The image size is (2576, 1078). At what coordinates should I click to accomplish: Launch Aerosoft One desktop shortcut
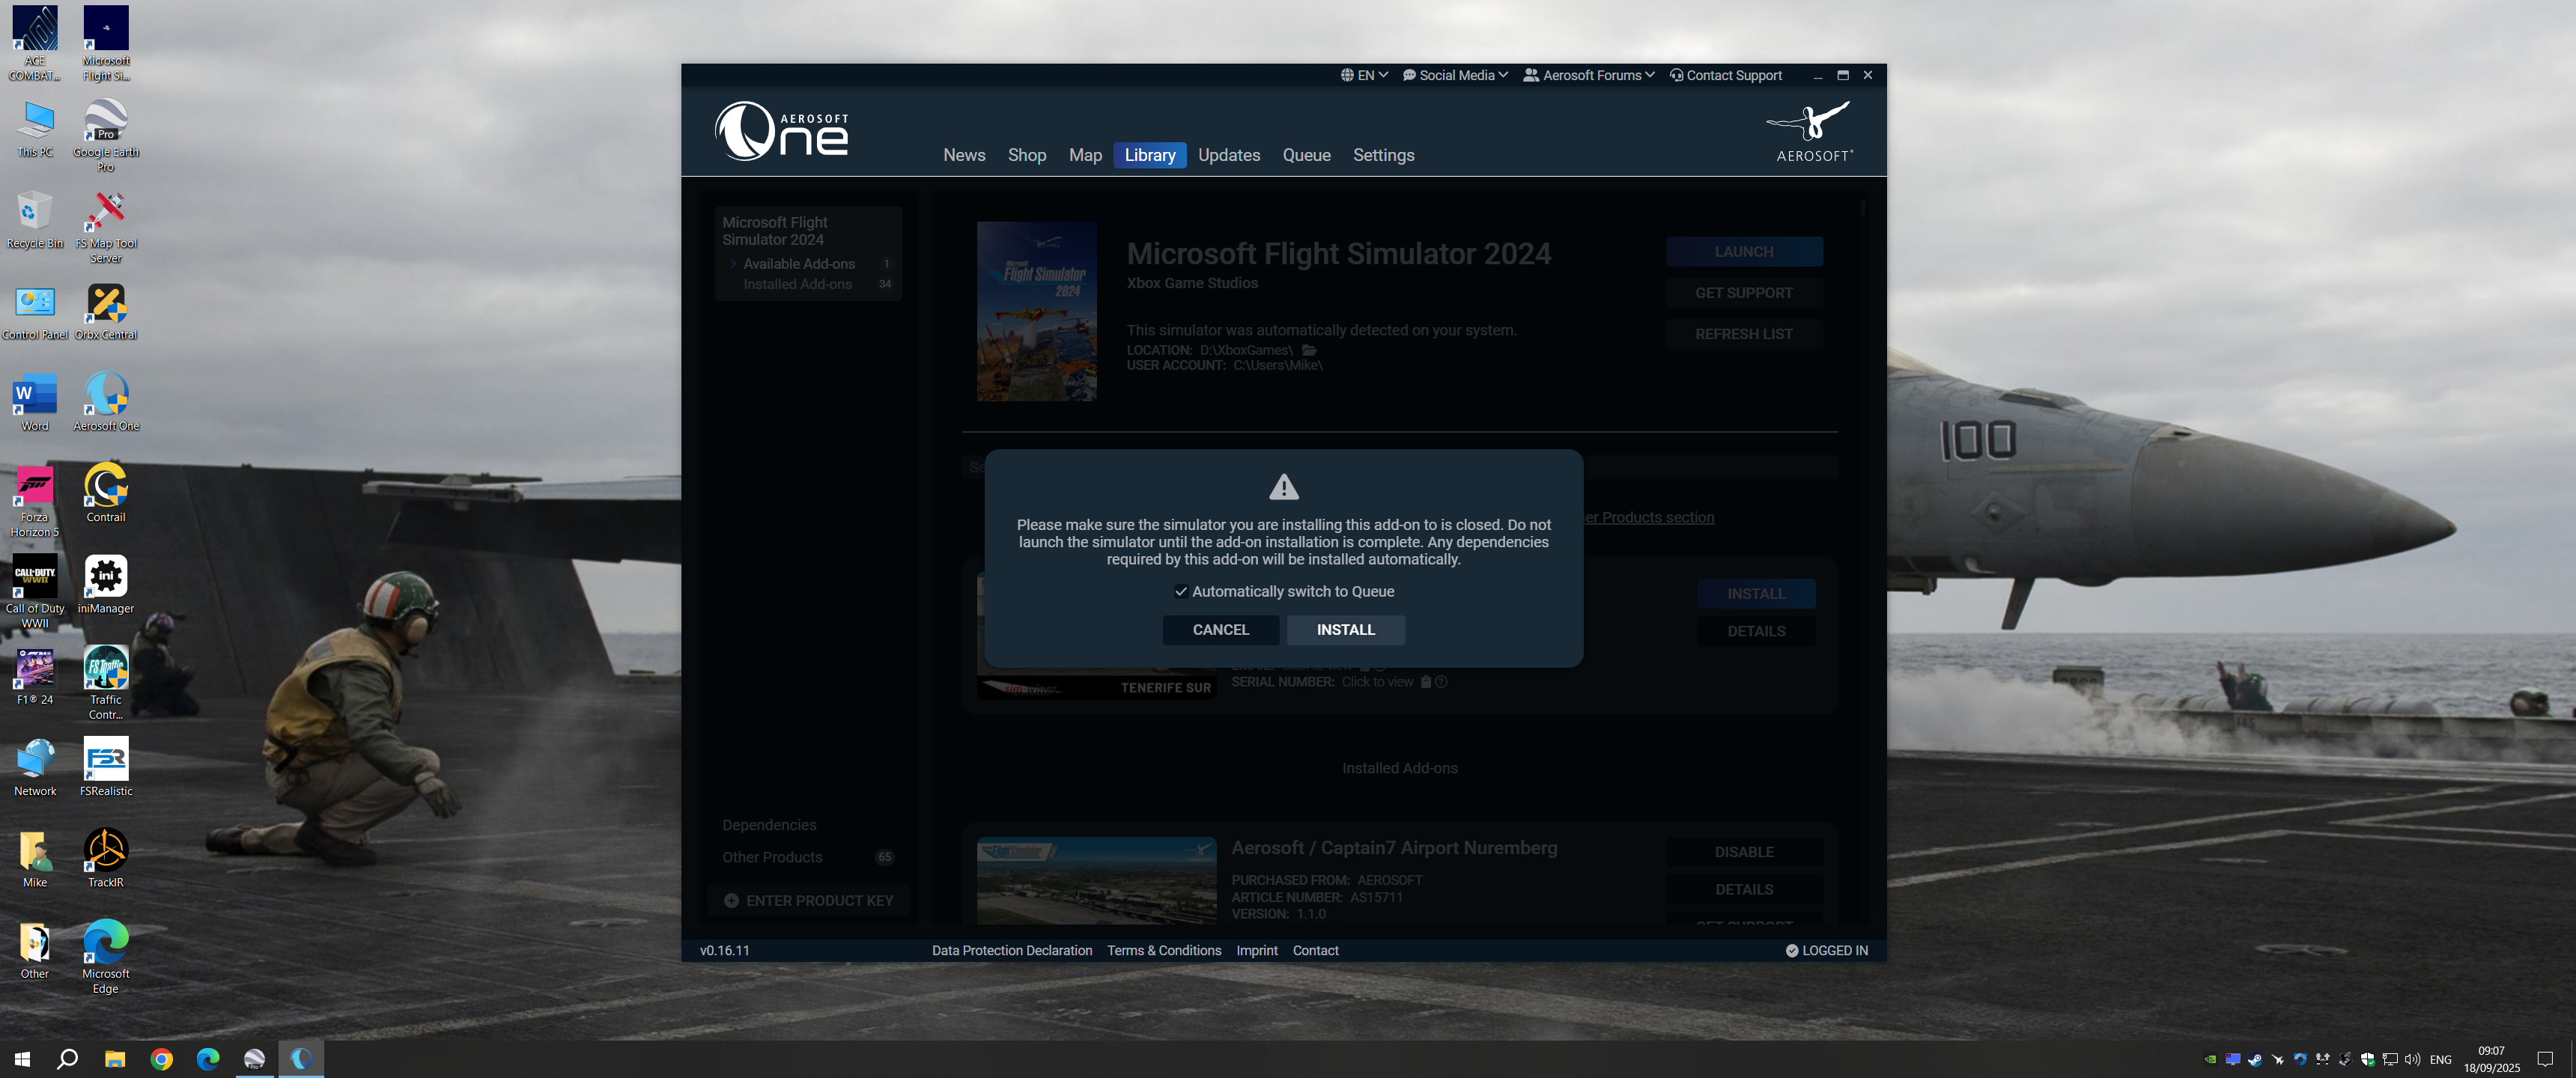click(x=106, y=402)
